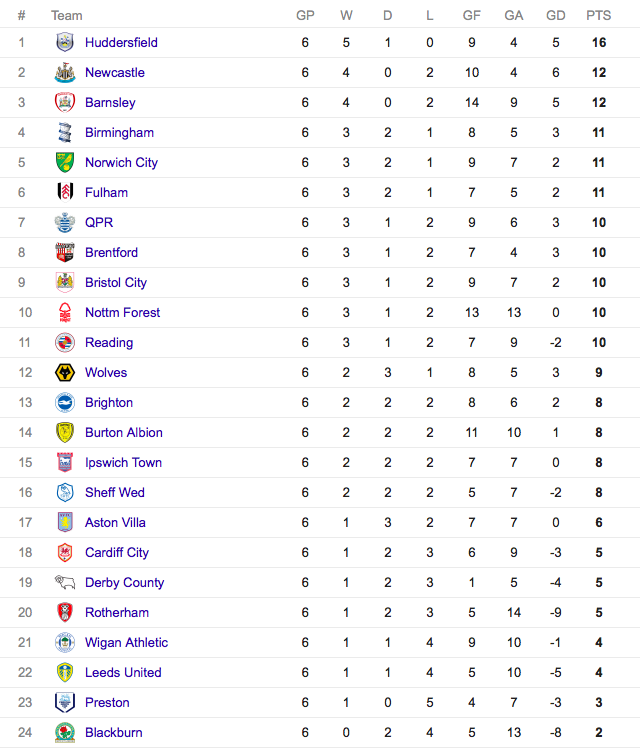
Task: Click the PTS column header
Action: pos(599,16)
